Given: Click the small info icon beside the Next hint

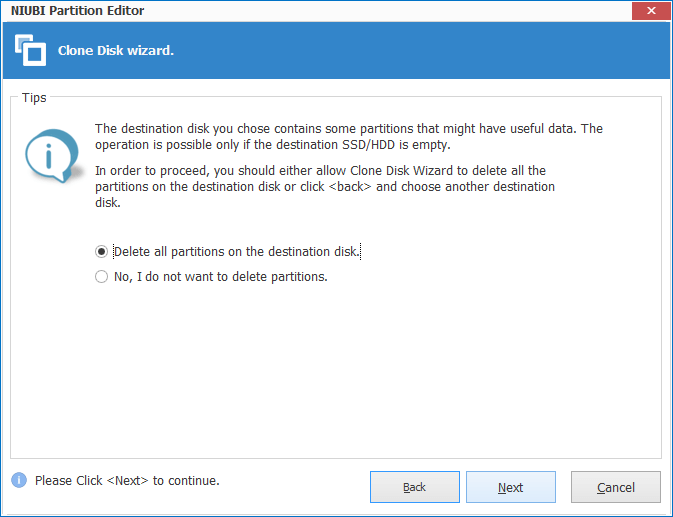Looking at the screenshot, I should [19, 481].
